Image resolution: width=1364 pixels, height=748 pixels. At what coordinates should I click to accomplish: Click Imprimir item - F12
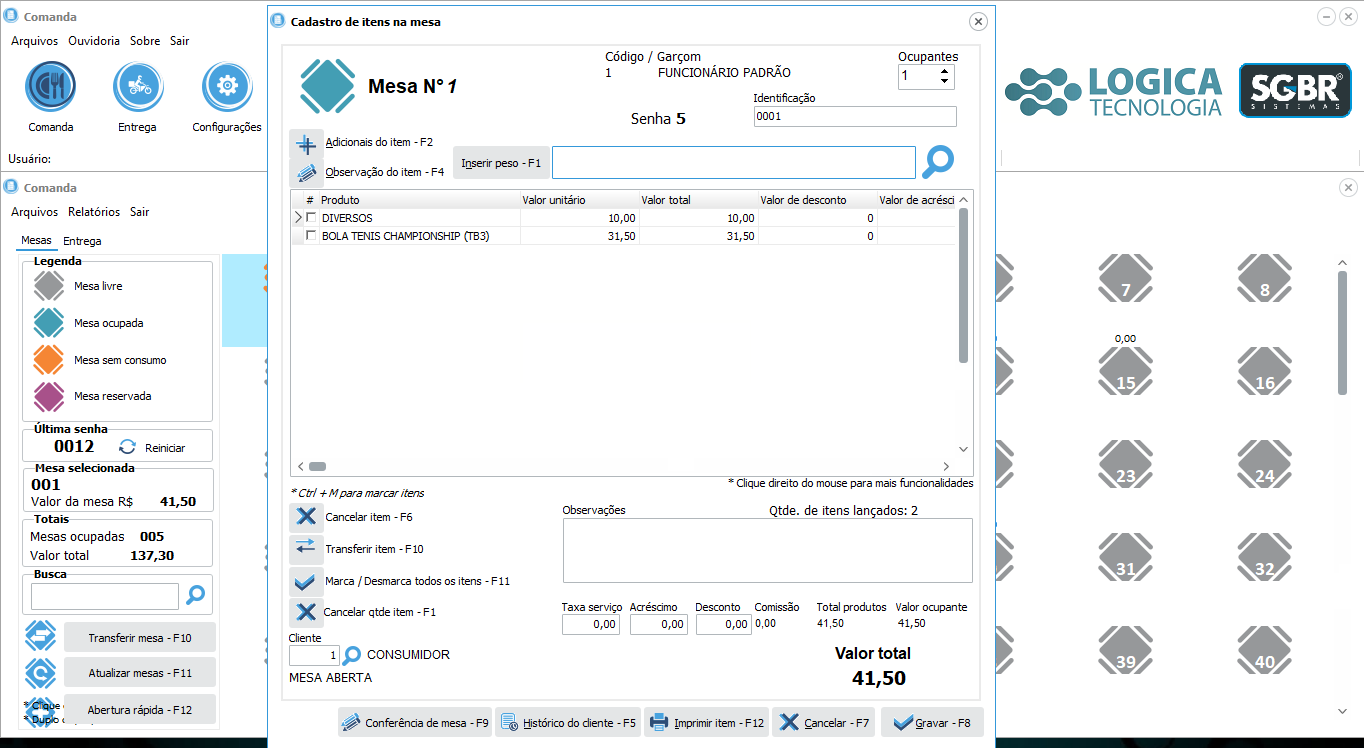point(707,723)
